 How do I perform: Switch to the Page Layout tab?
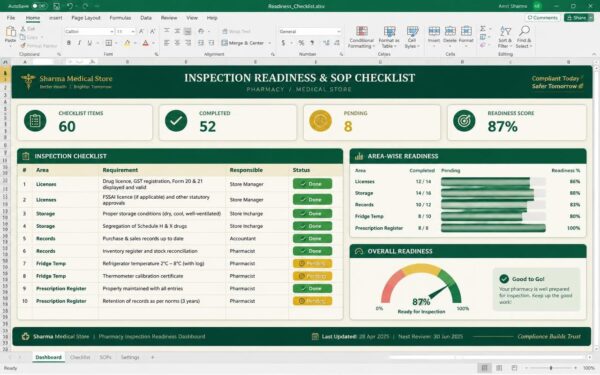[86, 18]
